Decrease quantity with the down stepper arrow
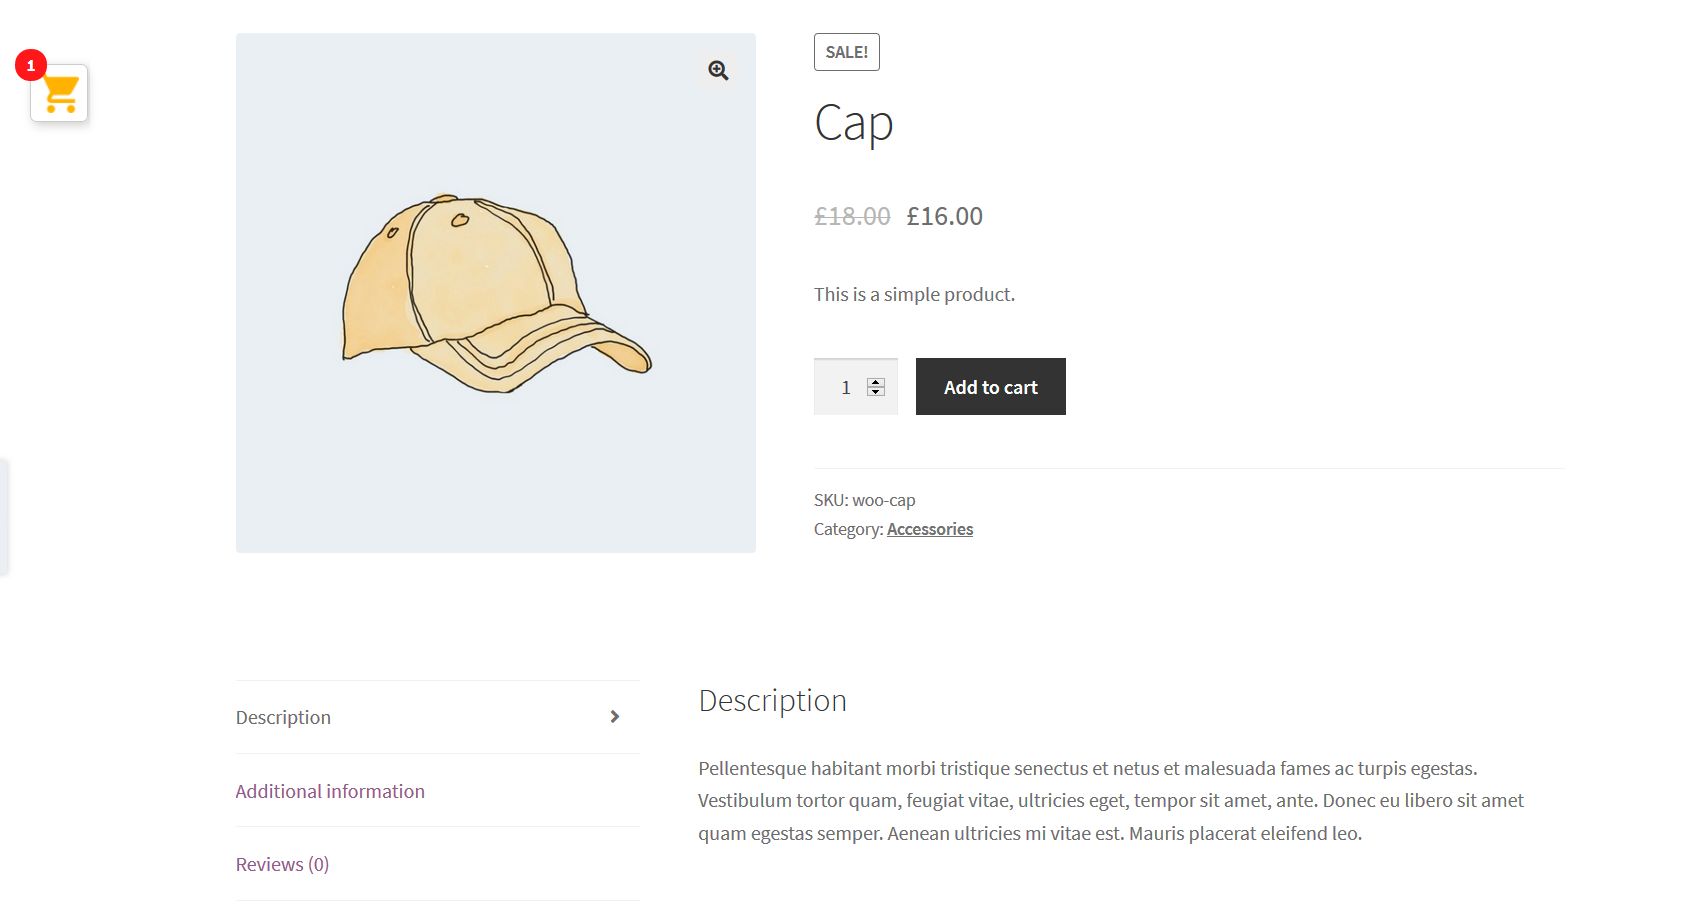Screen dimensions: 1700x922 876,392
